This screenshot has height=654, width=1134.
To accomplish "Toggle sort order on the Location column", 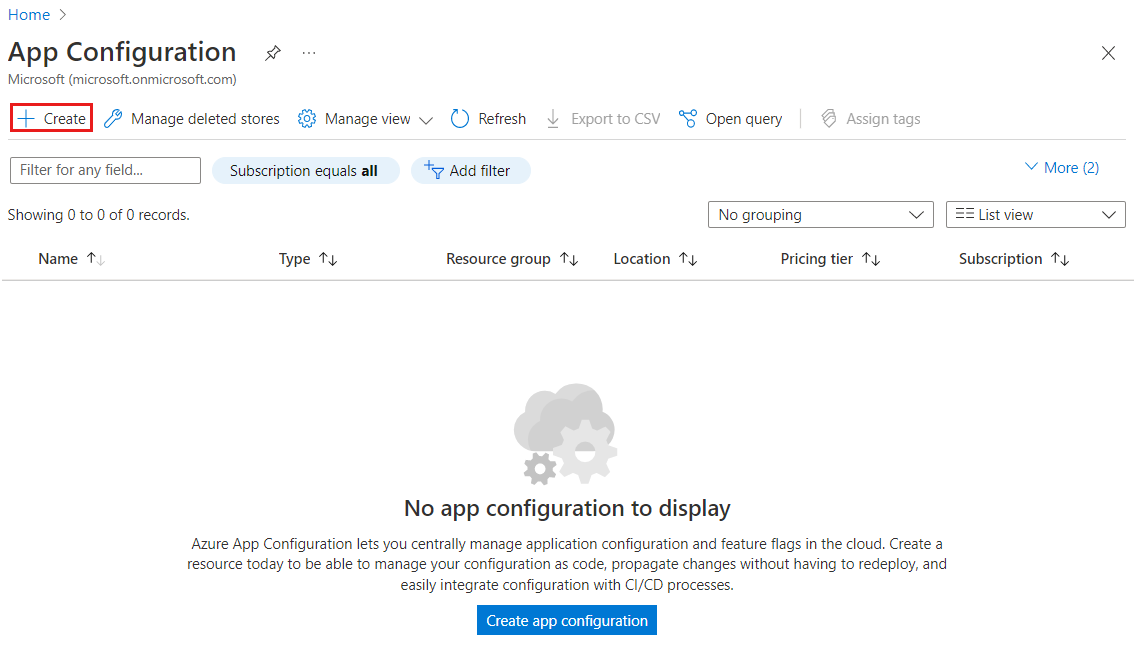I will click(690, 258).
